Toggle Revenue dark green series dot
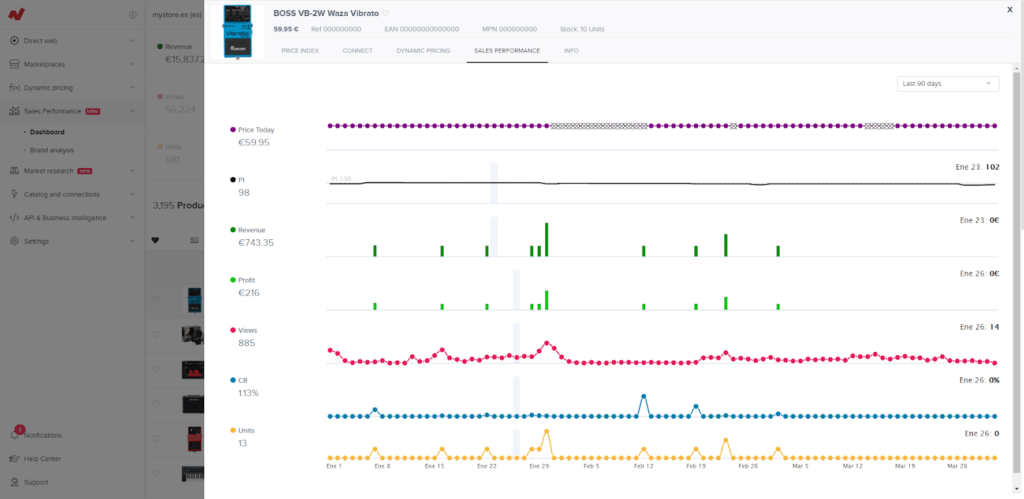 [x=233, y=230]
